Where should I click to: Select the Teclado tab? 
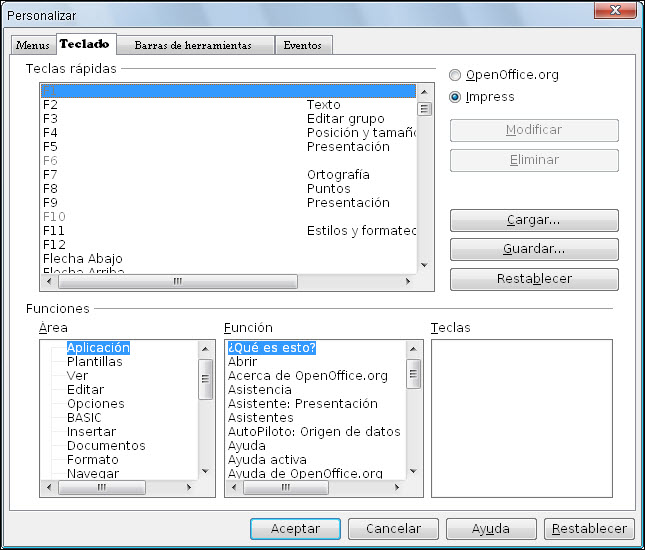[x=85, y=44]
